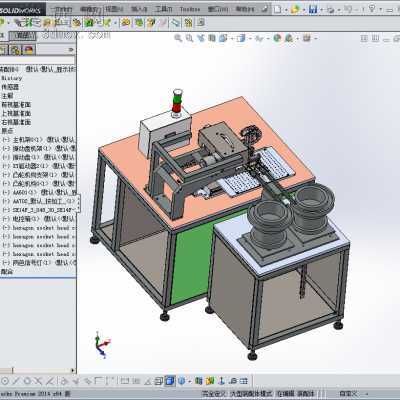Screen dimensions: 400x400
Task: Click Apply Scene icon in view toolbar
Action: 289,38
